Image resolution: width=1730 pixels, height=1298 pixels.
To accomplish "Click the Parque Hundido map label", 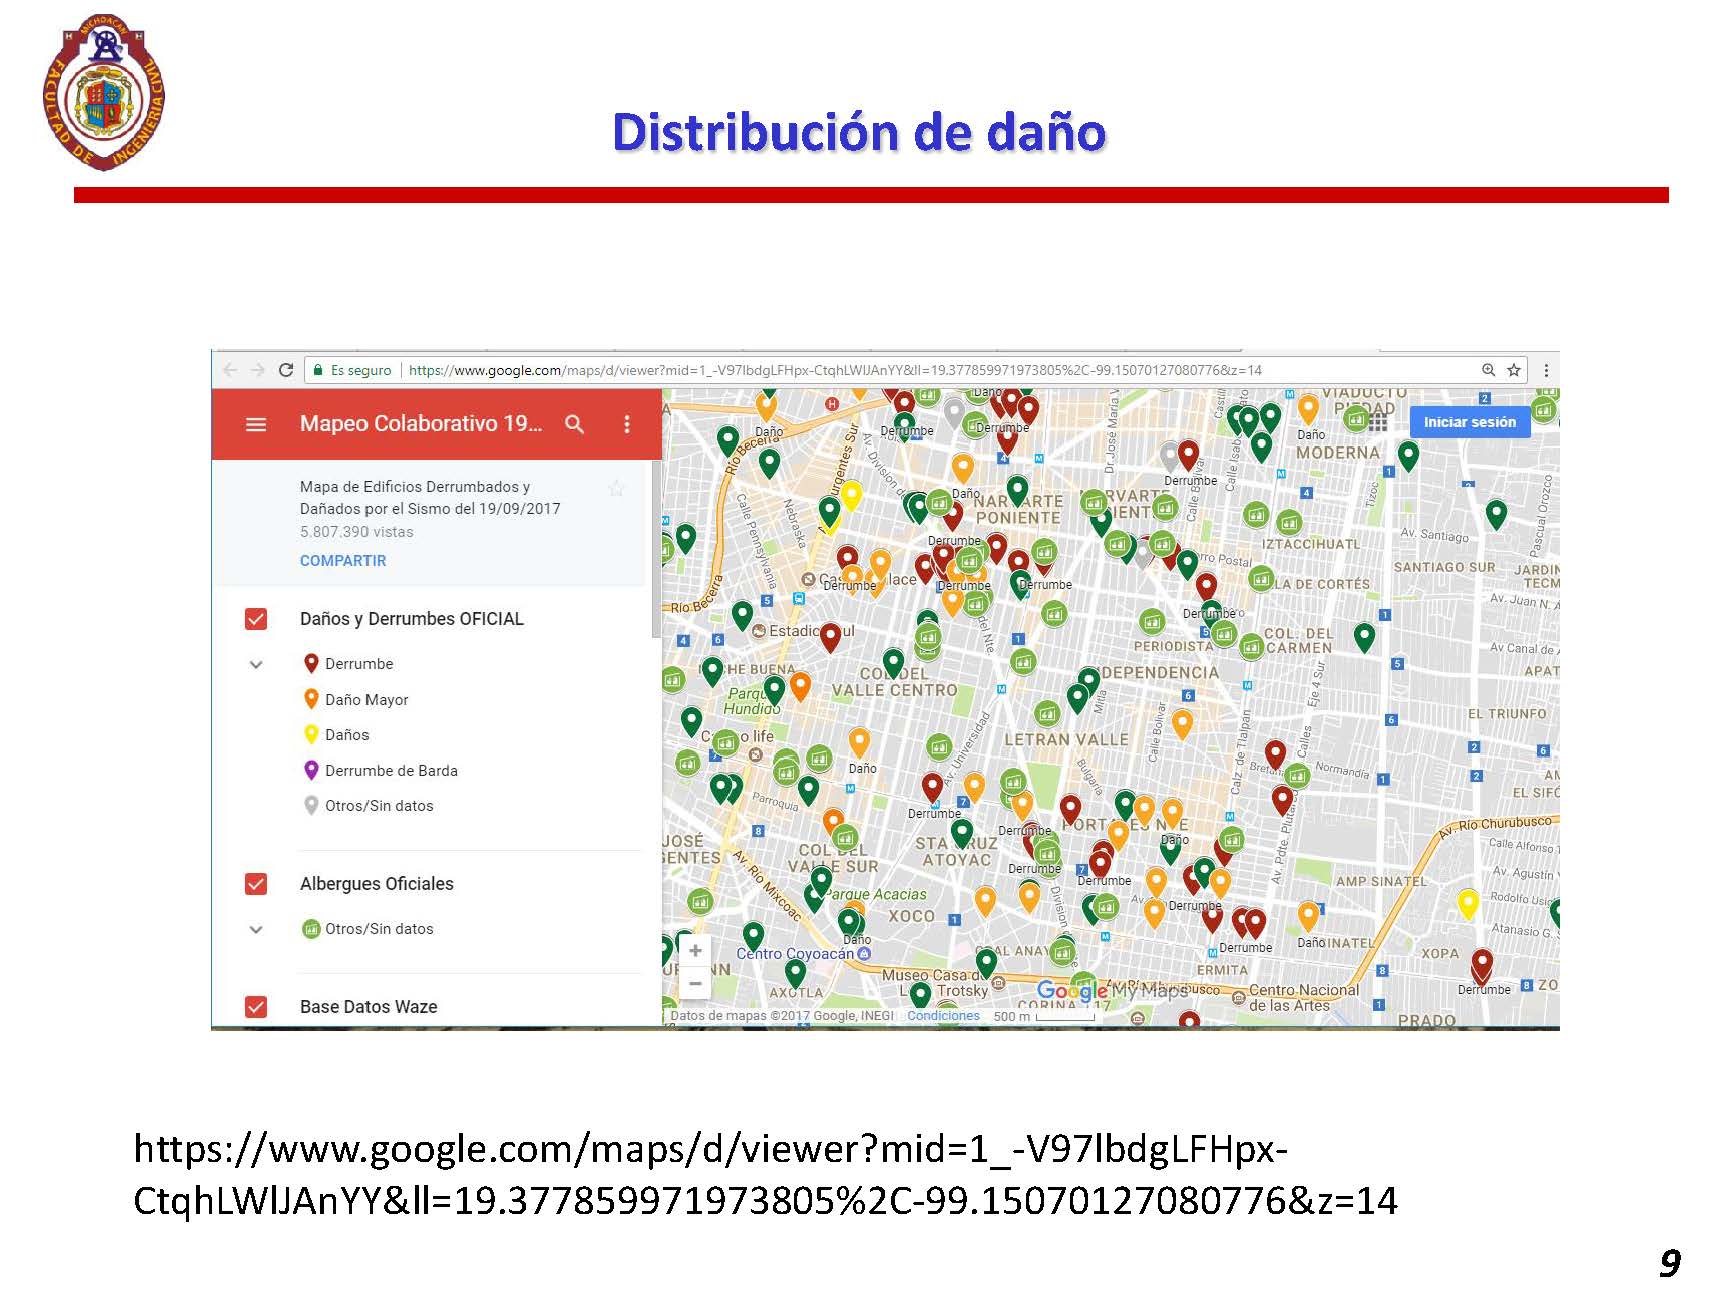I will click(751, 700).
